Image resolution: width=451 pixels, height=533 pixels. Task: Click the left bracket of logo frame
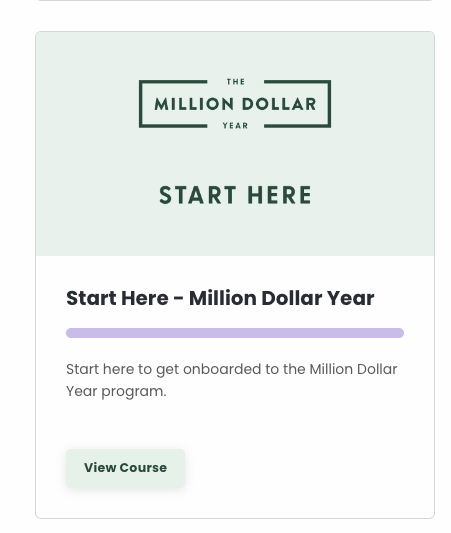coord(173,104)
